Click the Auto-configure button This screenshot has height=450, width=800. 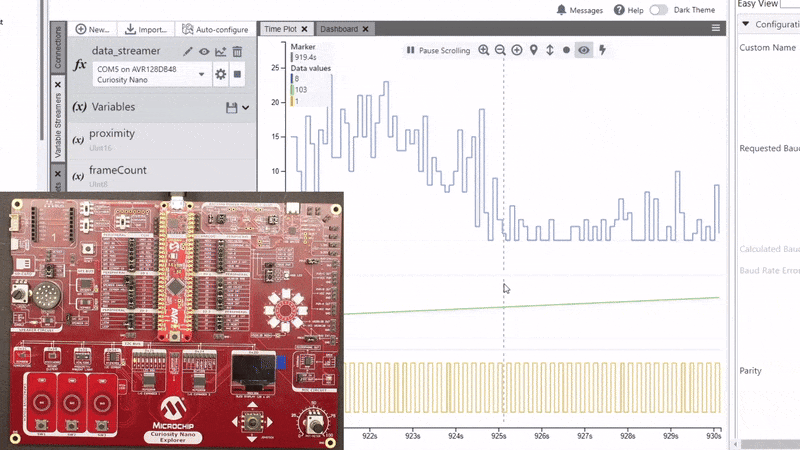(x=215, y=29)
